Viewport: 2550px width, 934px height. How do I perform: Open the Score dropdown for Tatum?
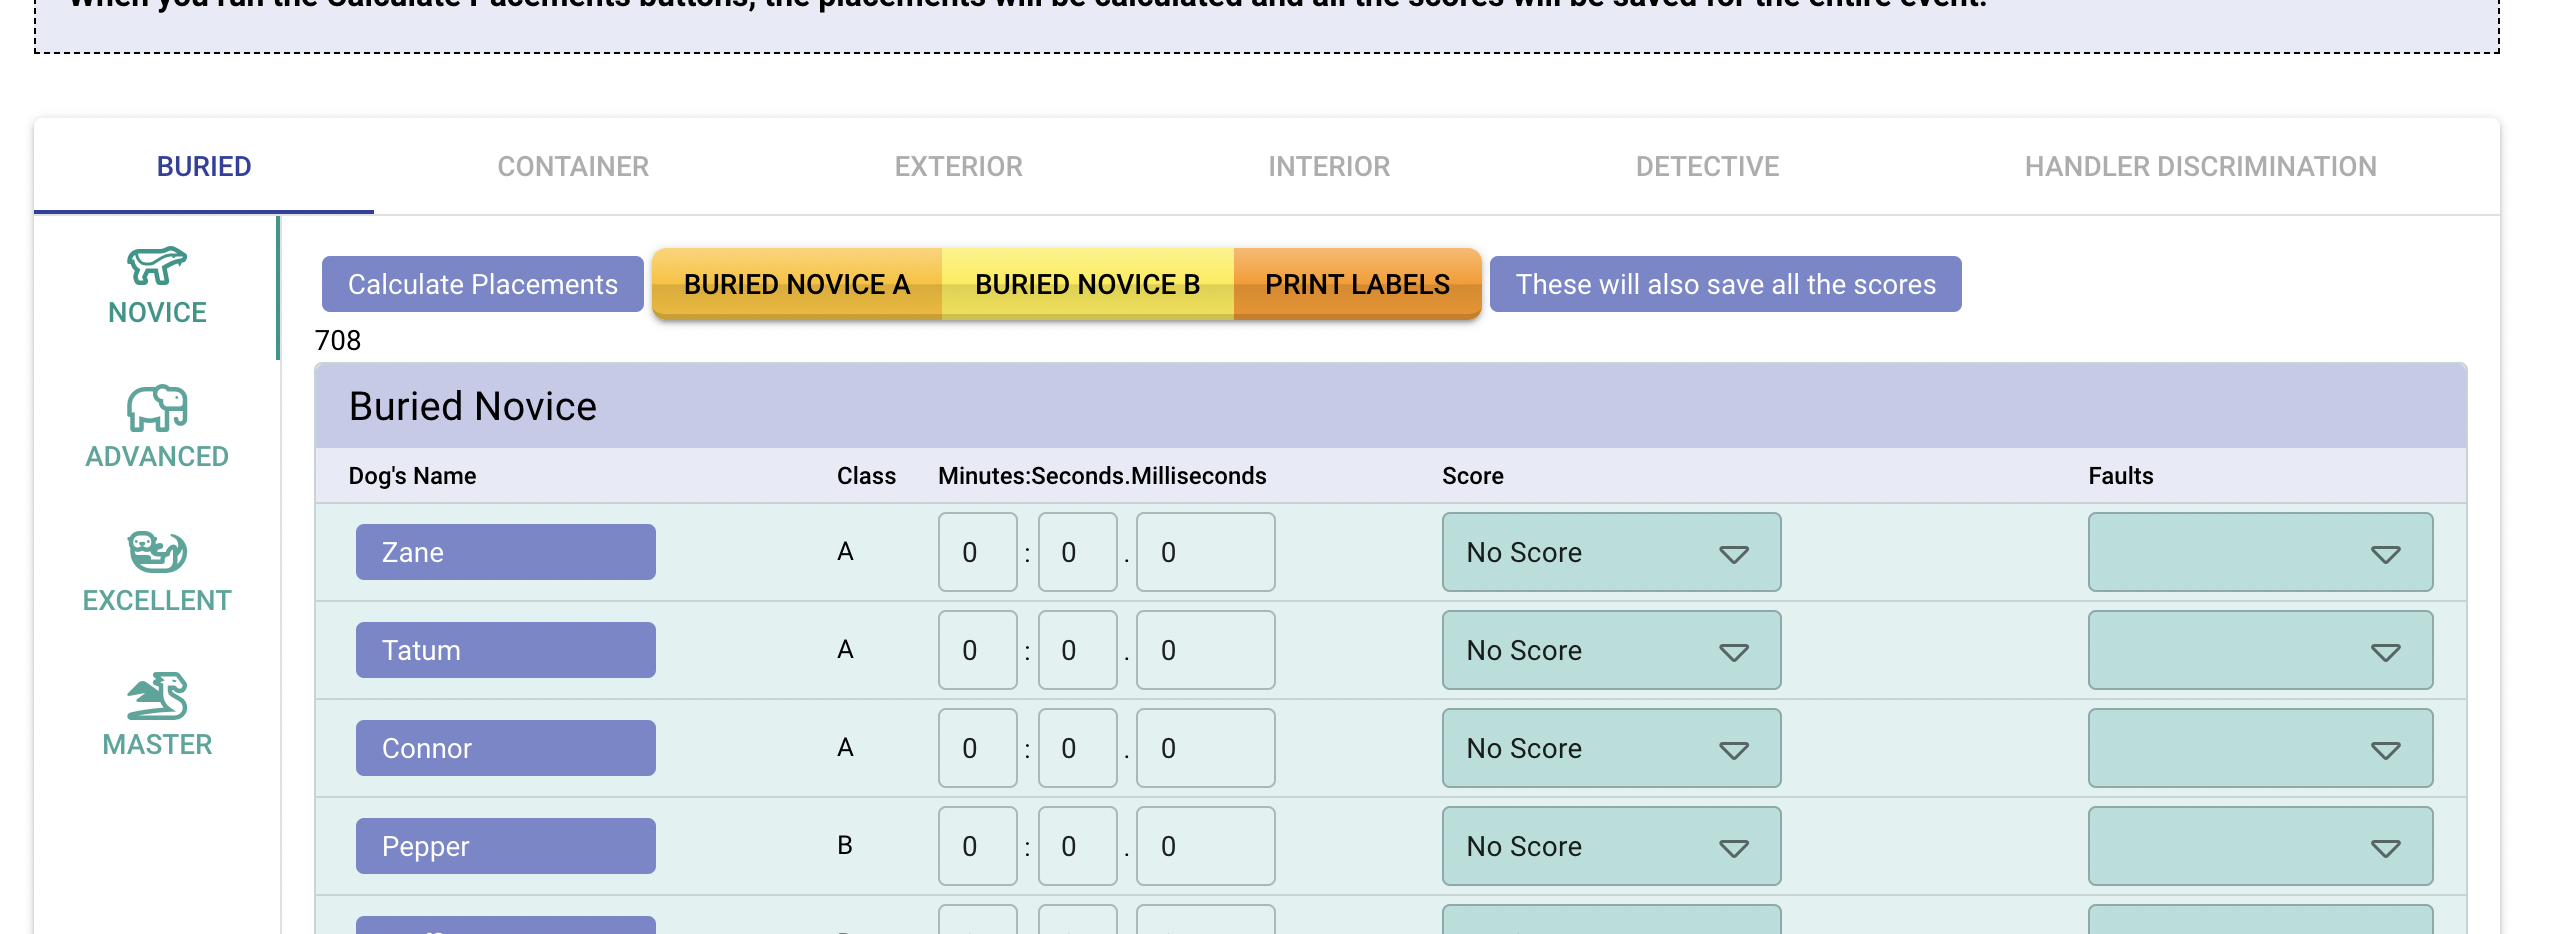pyautogui.click(x=1611, y=650)
